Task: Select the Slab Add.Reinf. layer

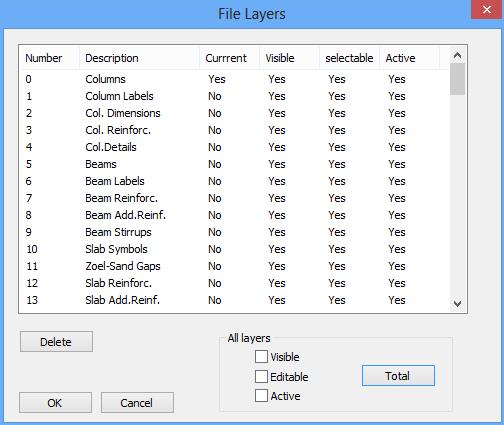Action: (235, 300)
